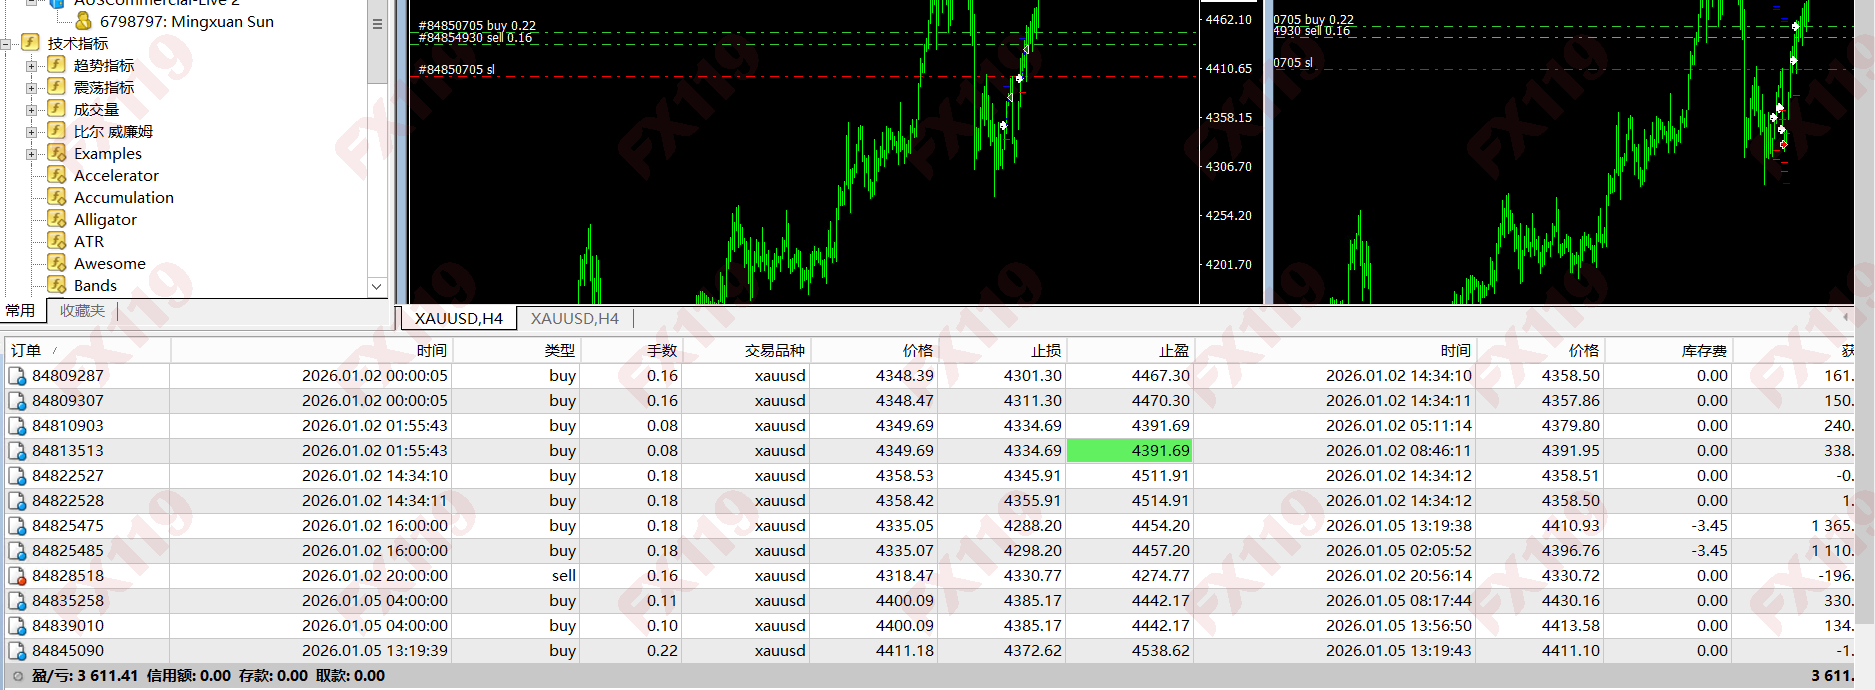This screenshot has width=1875, height=690.
Task: Expand the Examples folder node
Action: pos(31,154)
